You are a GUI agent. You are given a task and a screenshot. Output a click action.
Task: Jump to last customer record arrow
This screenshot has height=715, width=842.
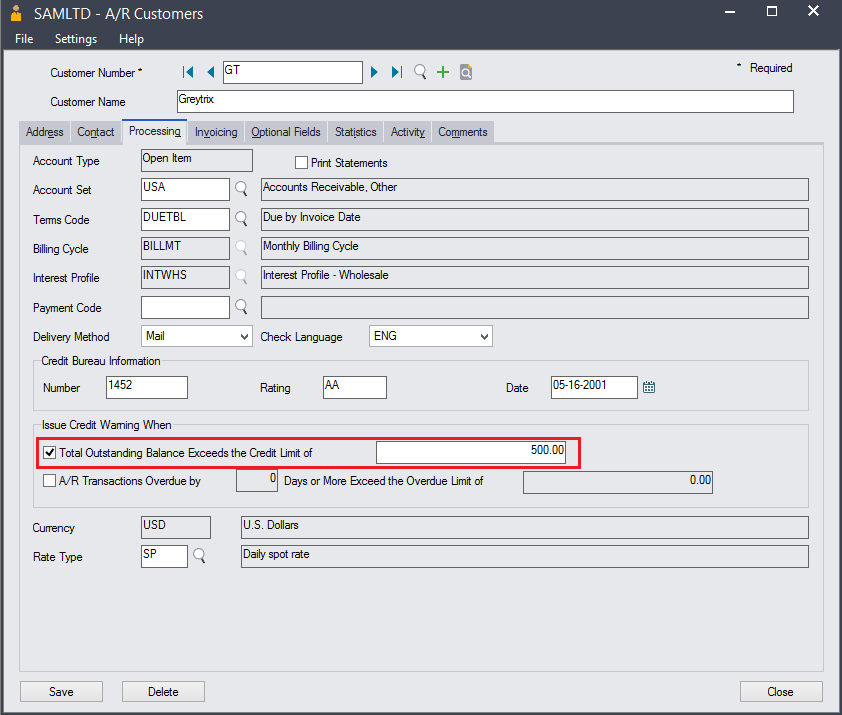397,72
